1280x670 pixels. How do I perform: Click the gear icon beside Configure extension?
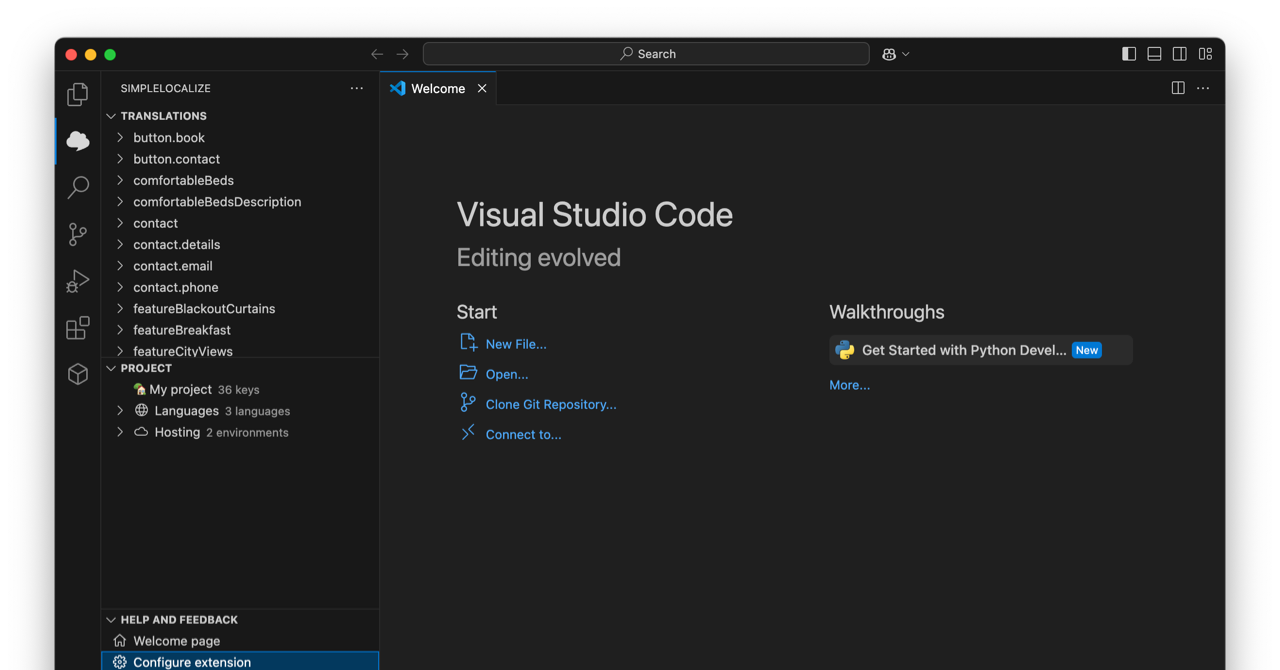120,662
